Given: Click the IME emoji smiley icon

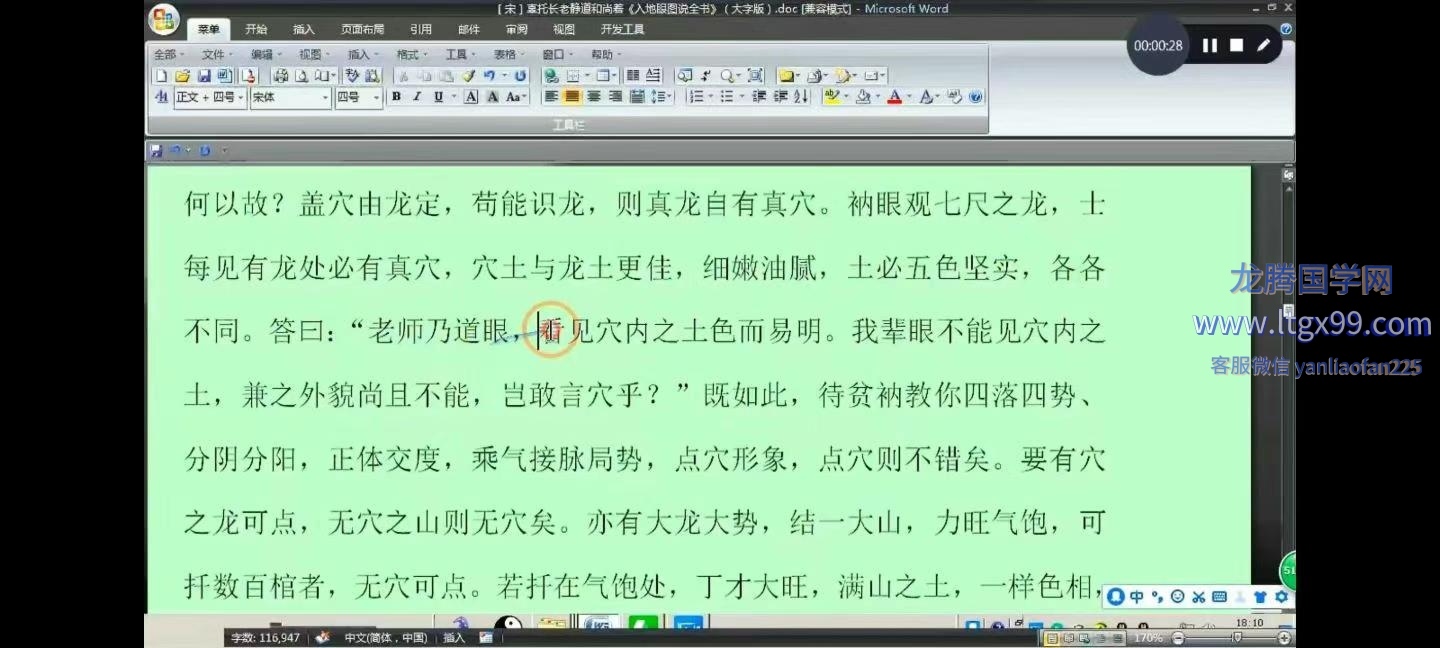Looking at the screenshot, I should point(1177,597).
